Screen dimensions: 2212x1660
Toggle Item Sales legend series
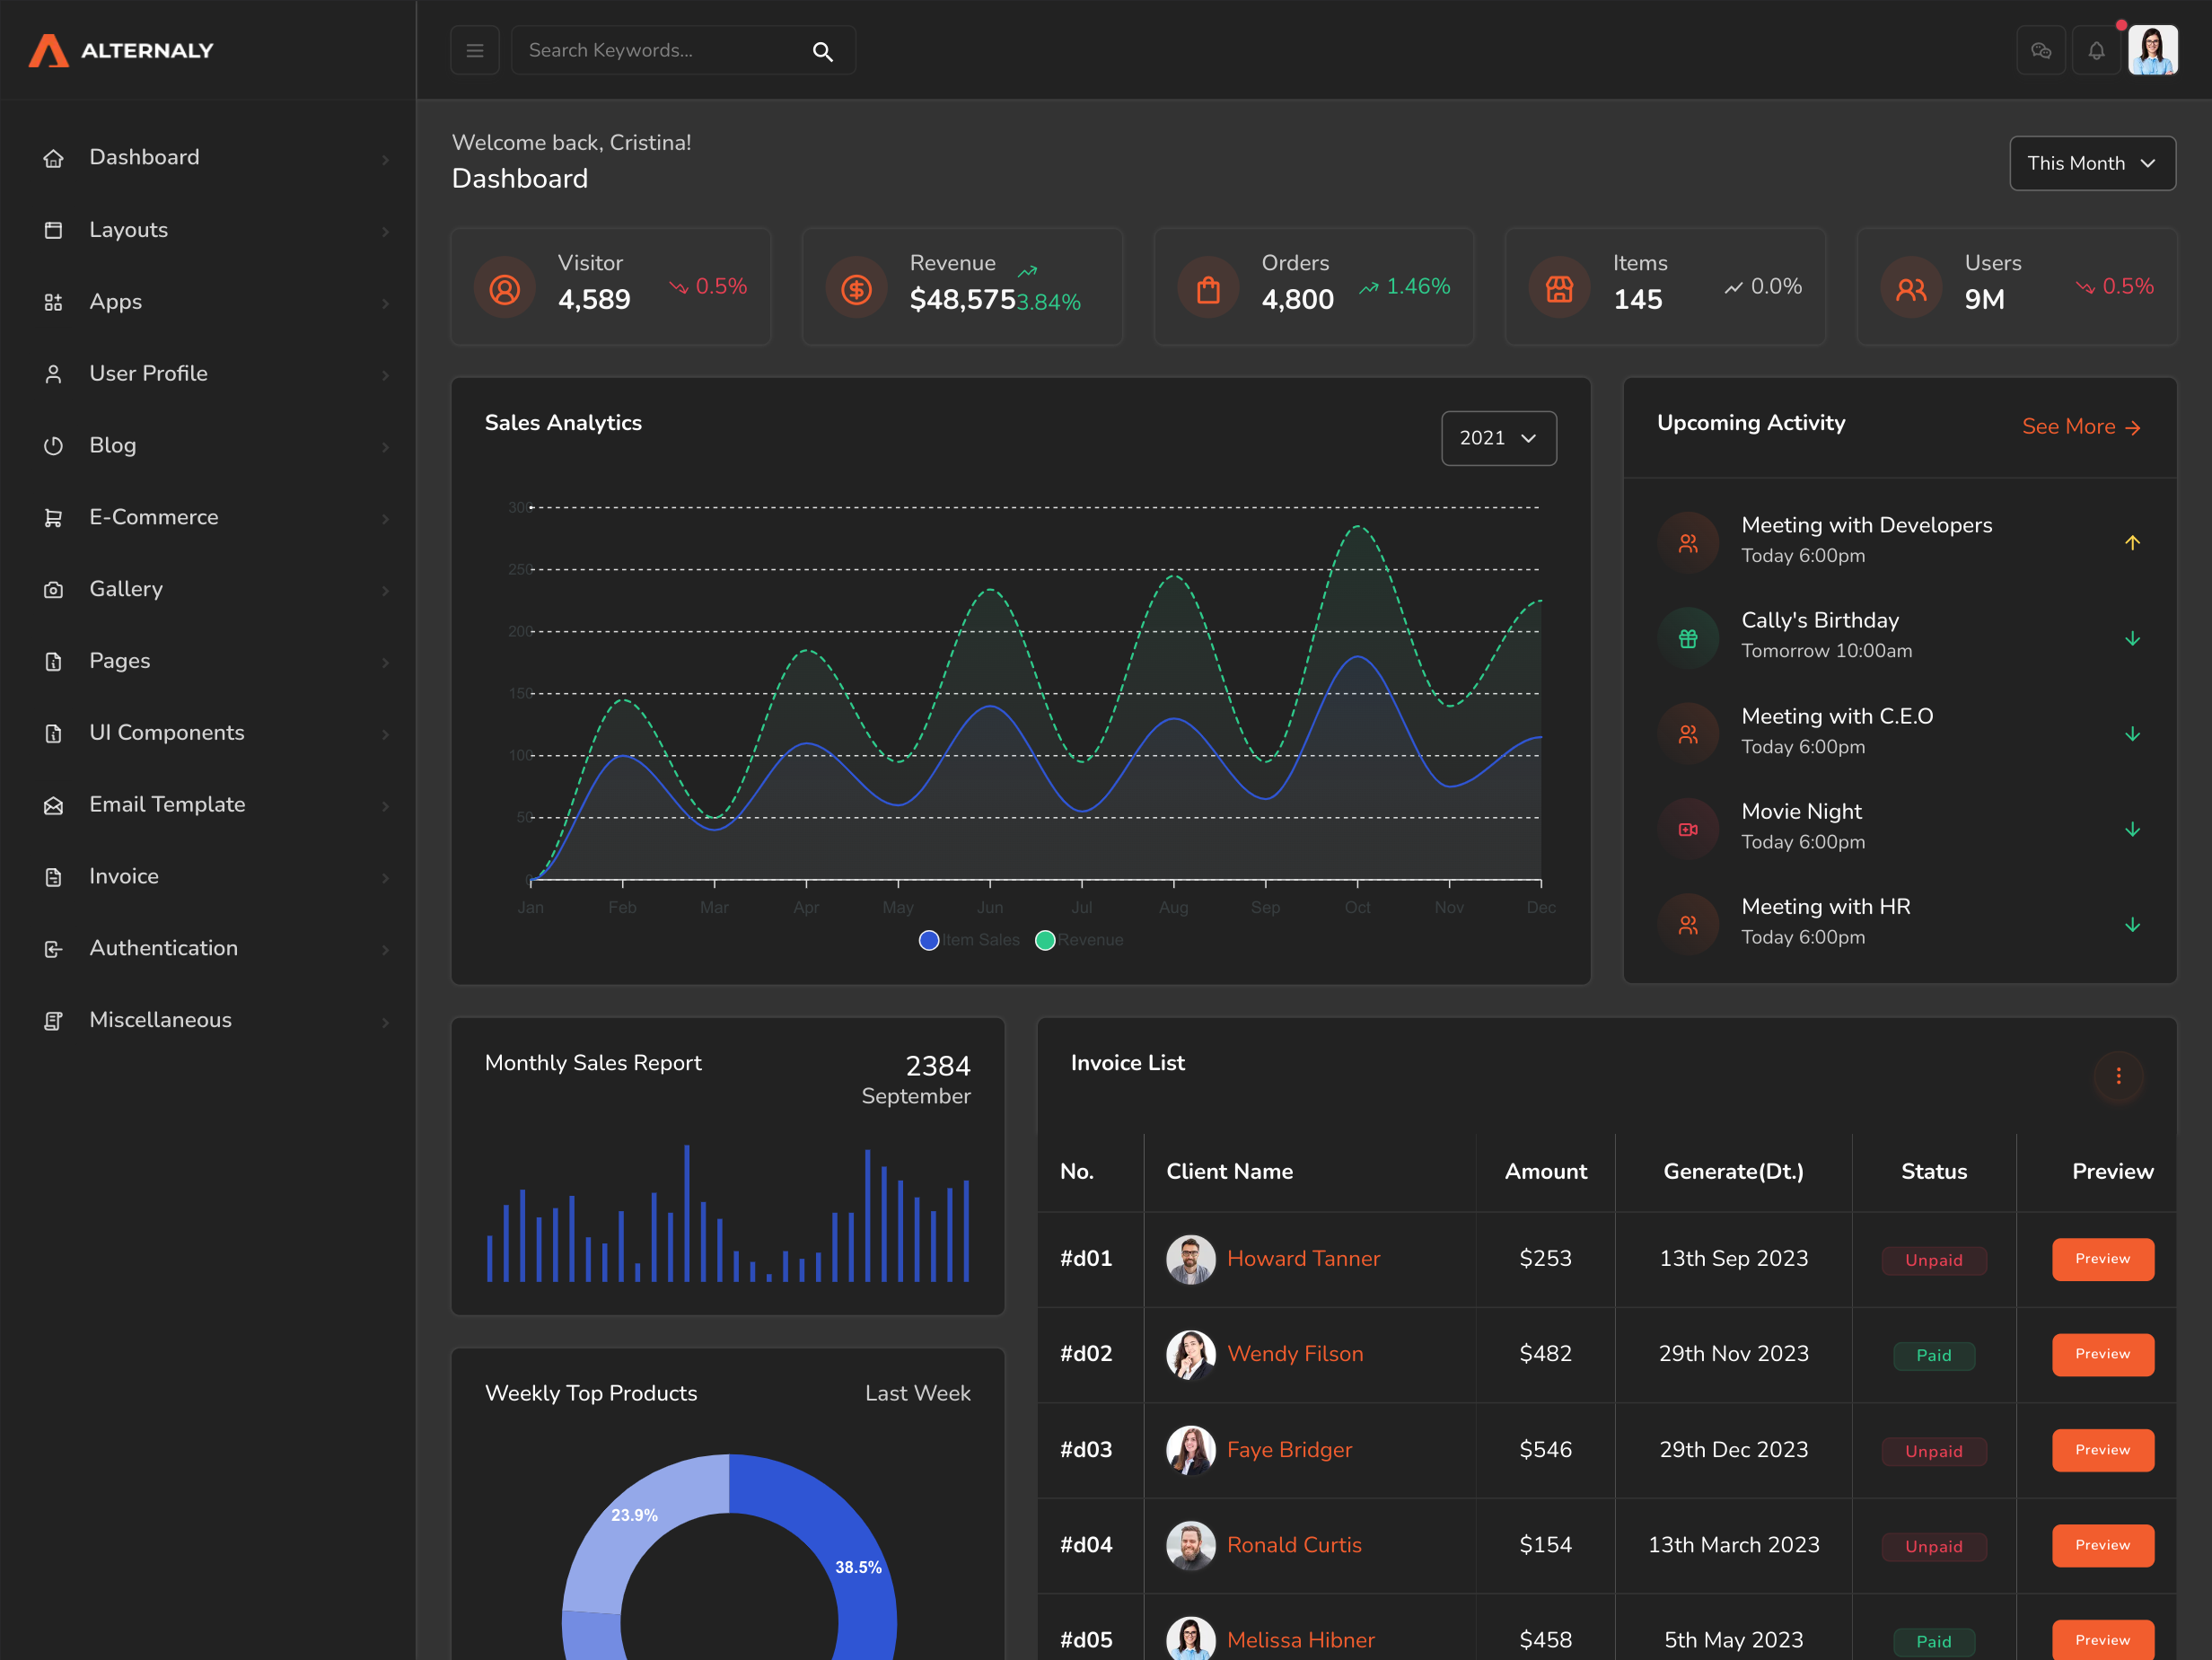point(969,940)
